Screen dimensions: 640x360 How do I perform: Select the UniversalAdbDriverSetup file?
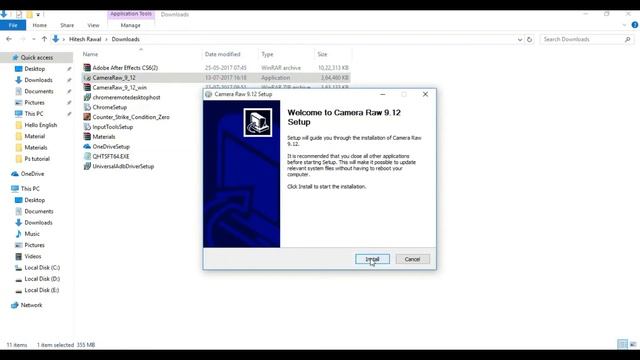[123, 166]
